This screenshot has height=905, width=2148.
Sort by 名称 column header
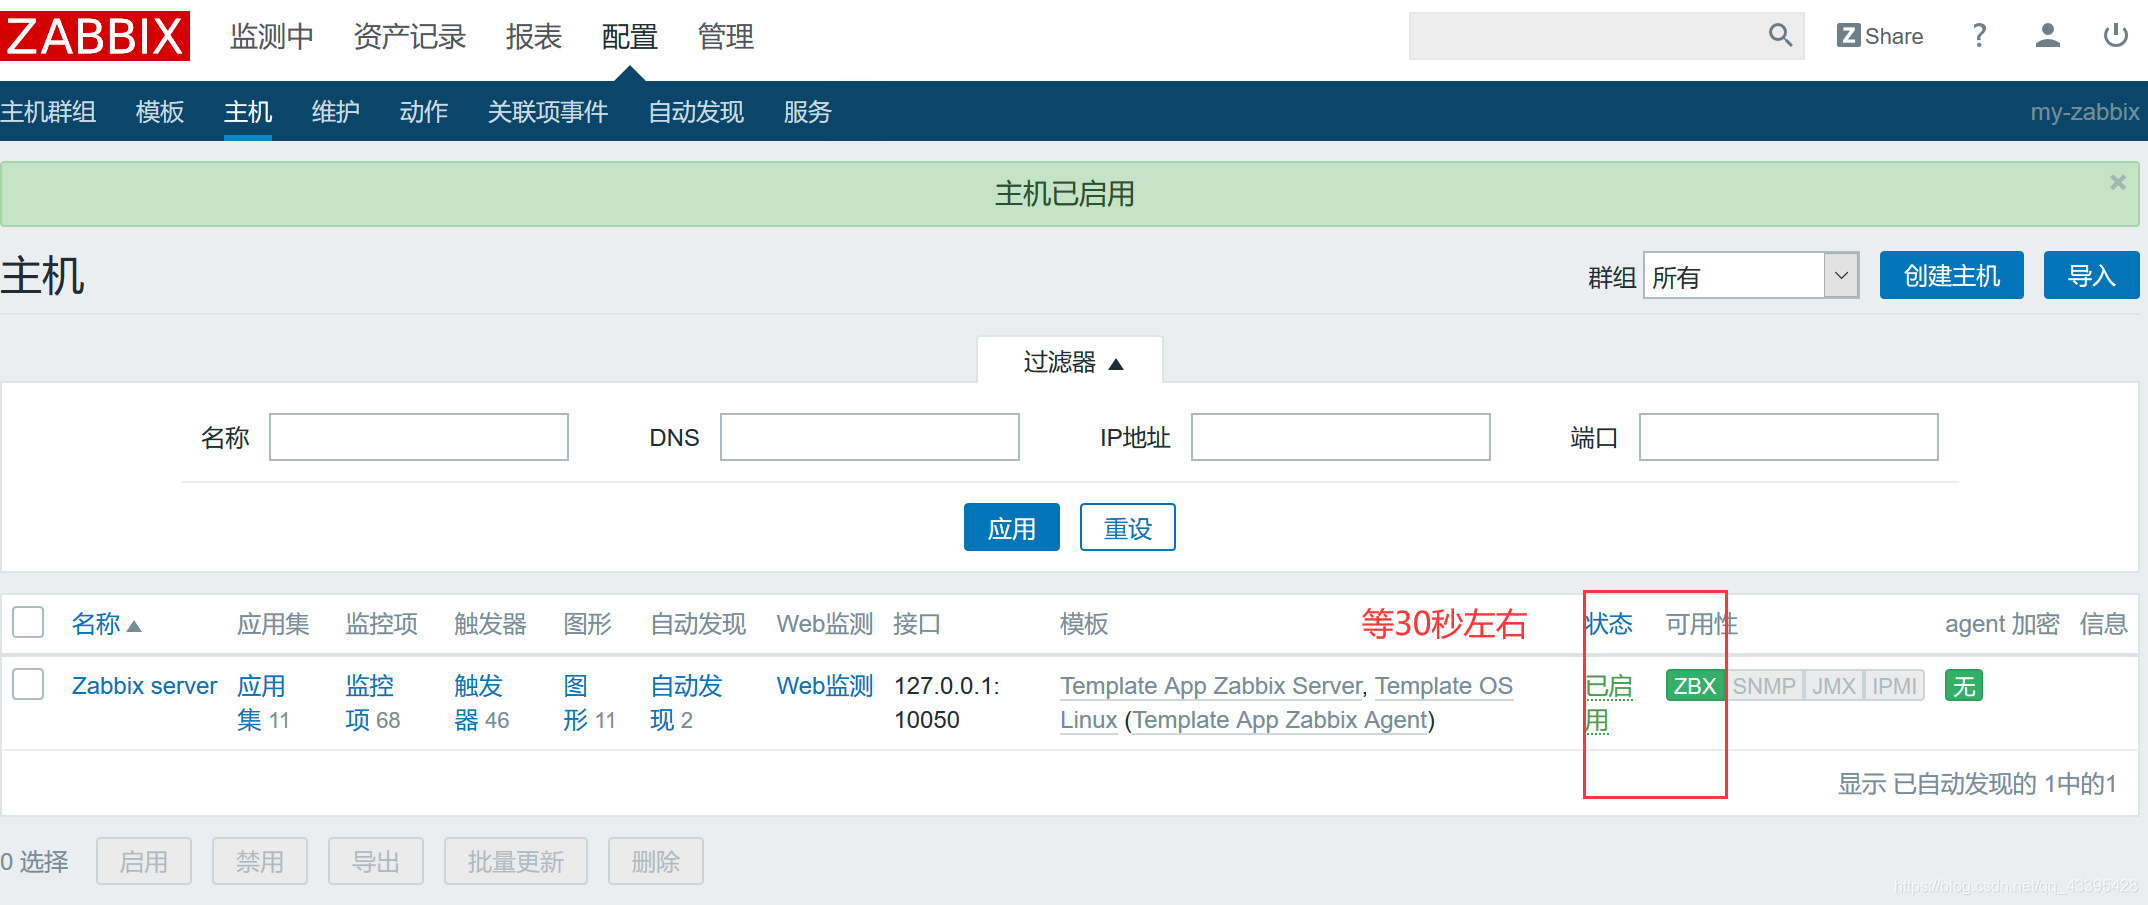106,624
